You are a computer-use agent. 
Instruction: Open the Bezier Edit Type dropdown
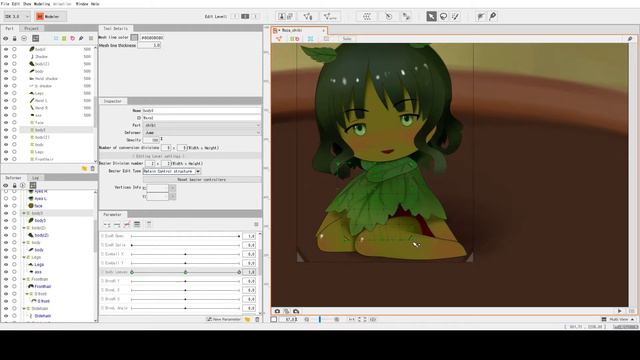pyautogui.click(x=172, y=171)
